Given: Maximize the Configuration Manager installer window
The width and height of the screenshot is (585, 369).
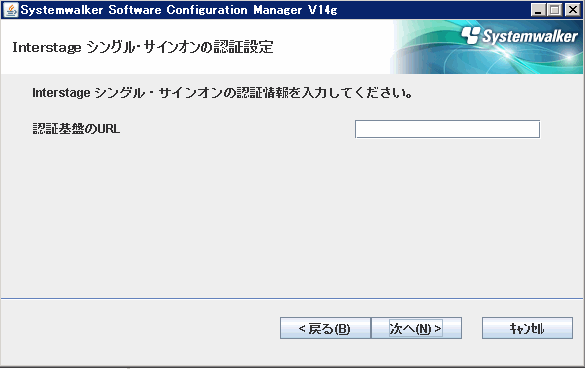Looking at the screenshot, I should 555,10.
